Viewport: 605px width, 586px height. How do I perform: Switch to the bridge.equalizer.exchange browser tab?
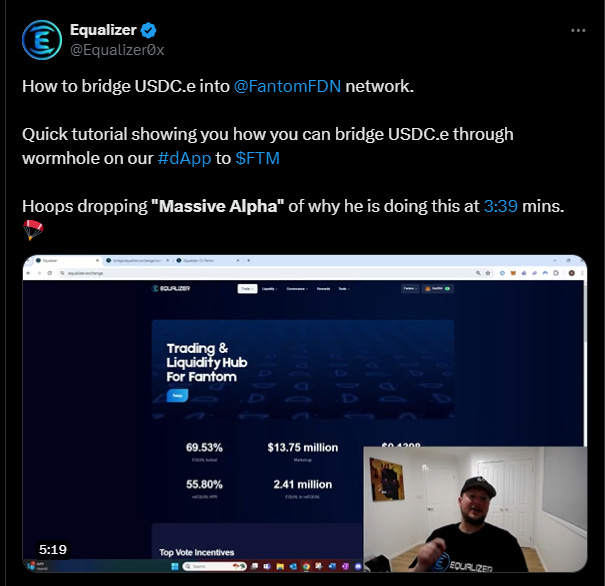(138, 260)
